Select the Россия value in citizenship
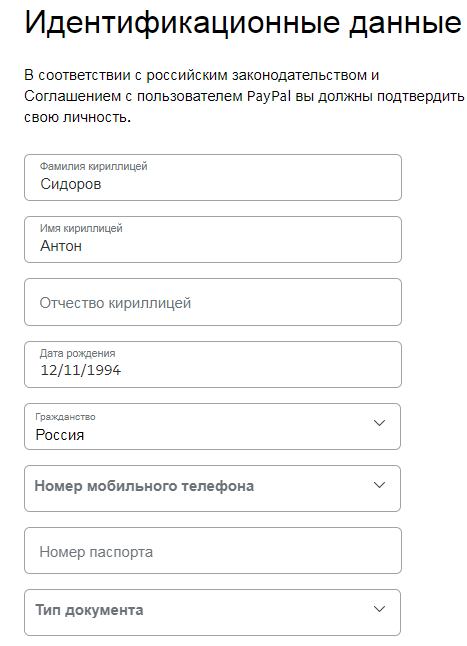 point(60,435)
